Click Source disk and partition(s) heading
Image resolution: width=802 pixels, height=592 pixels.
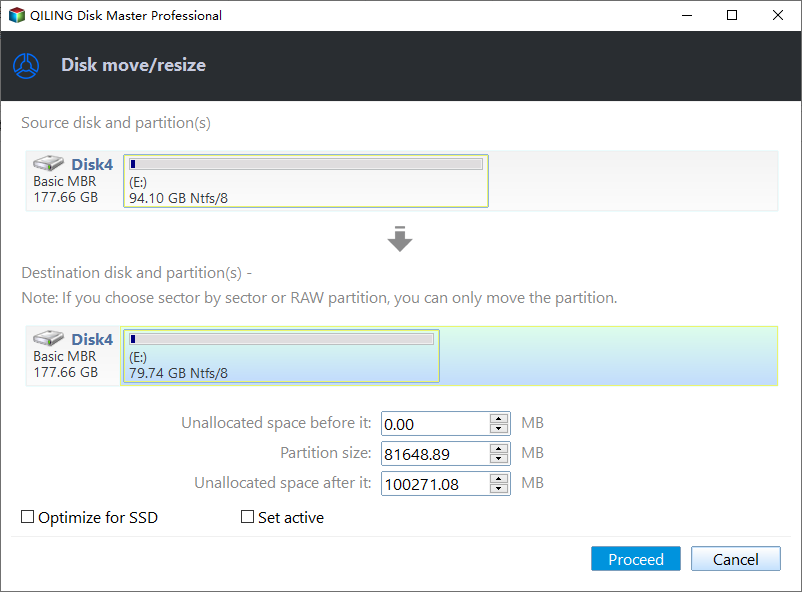[x=116, y=123]
